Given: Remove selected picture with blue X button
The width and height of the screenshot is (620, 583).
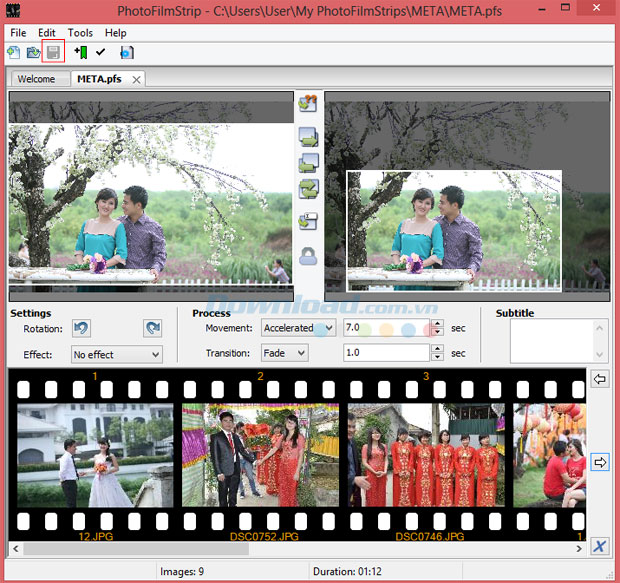Looking at the screenshot, I should pos(599,545).
